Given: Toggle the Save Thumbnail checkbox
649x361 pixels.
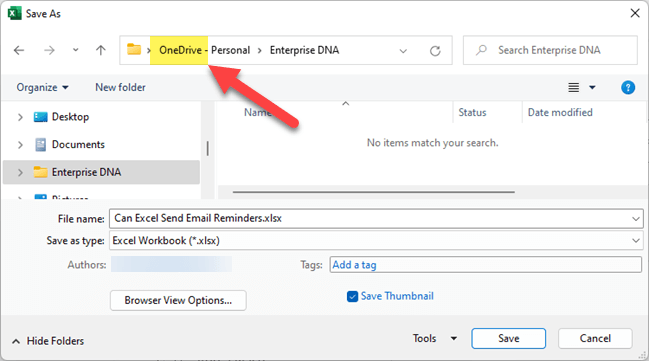Looking at the screenshot, I should pos(352,296).
